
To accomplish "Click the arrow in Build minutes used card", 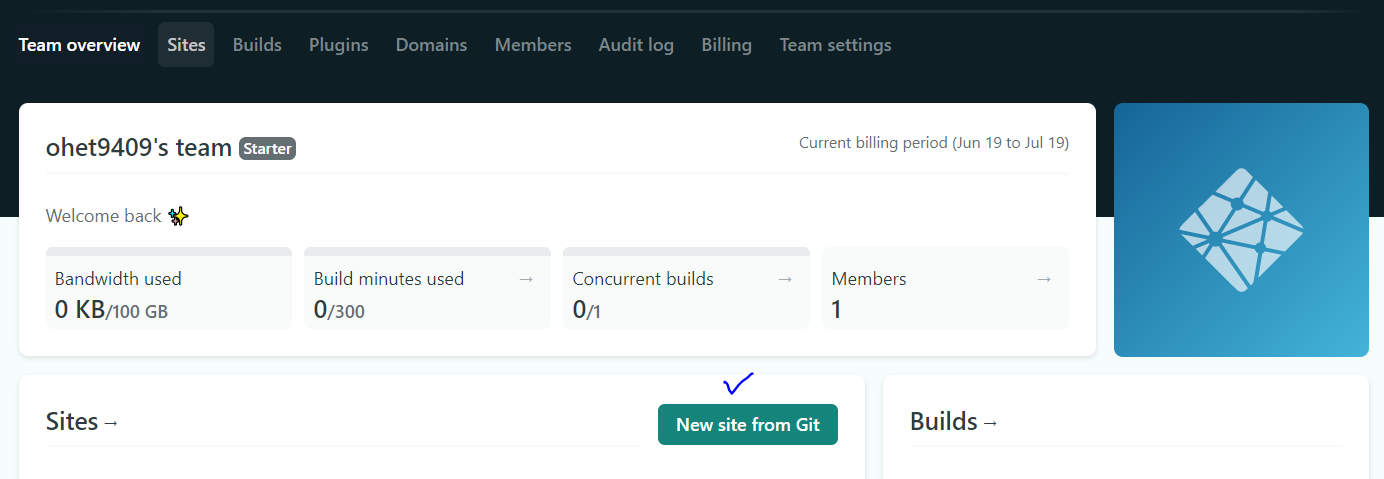I will point(526,279).
